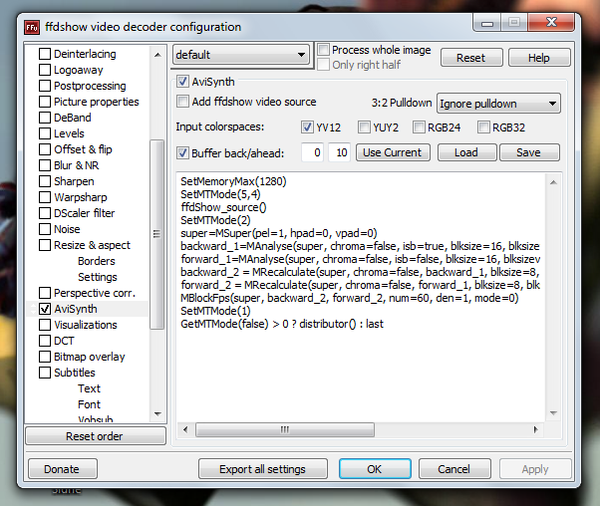Enable the Bitmap overlay checkbox
The height and width of the screenshot is (506, 600).
45,357
